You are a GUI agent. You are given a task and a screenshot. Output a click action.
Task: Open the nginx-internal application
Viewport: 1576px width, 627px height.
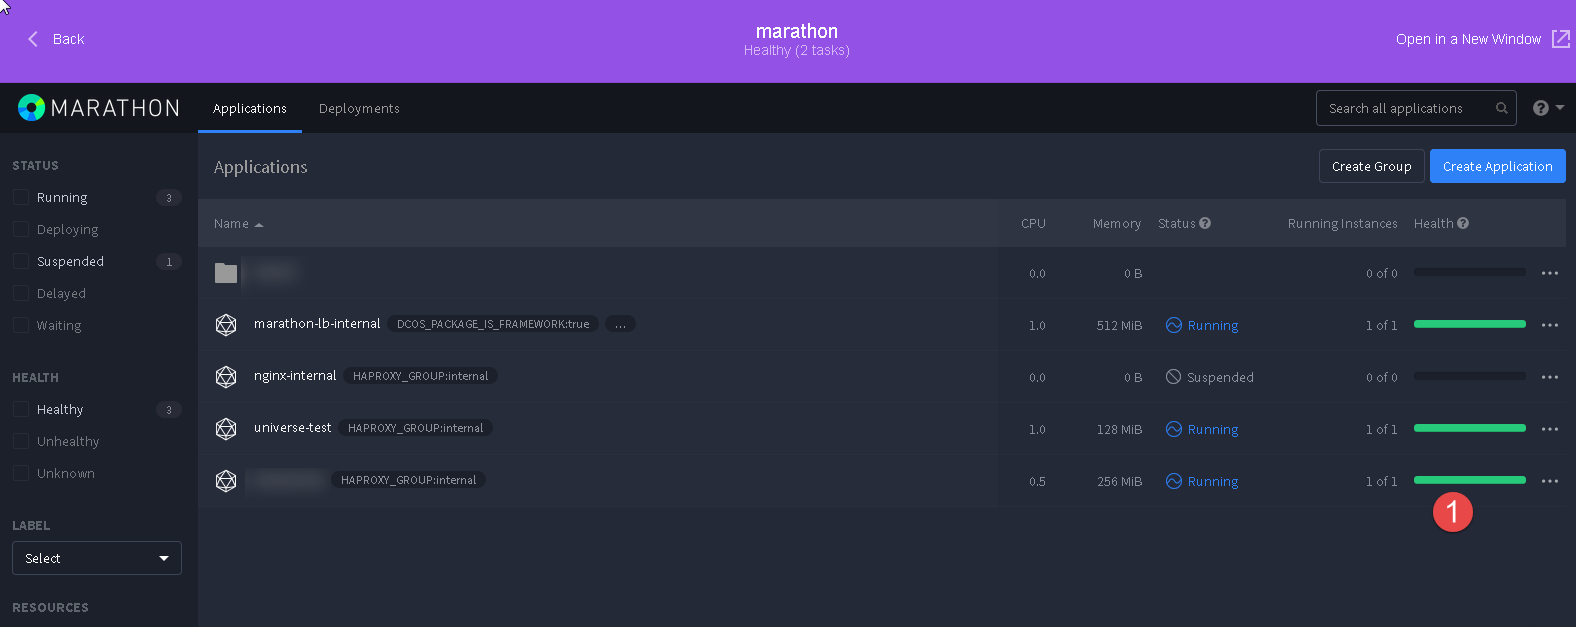(x=295, y=376)
